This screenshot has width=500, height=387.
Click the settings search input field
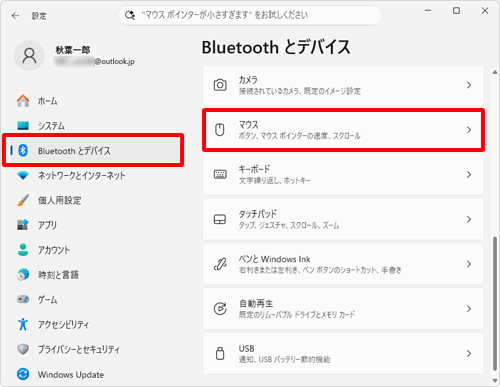pyautogui.click(x=250, y=15)
